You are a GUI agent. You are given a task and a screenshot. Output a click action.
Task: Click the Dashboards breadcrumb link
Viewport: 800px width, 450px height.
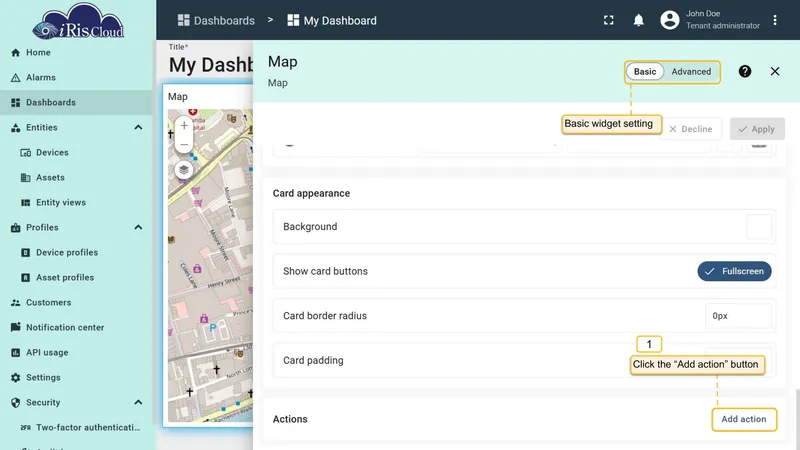pos(216,20)
